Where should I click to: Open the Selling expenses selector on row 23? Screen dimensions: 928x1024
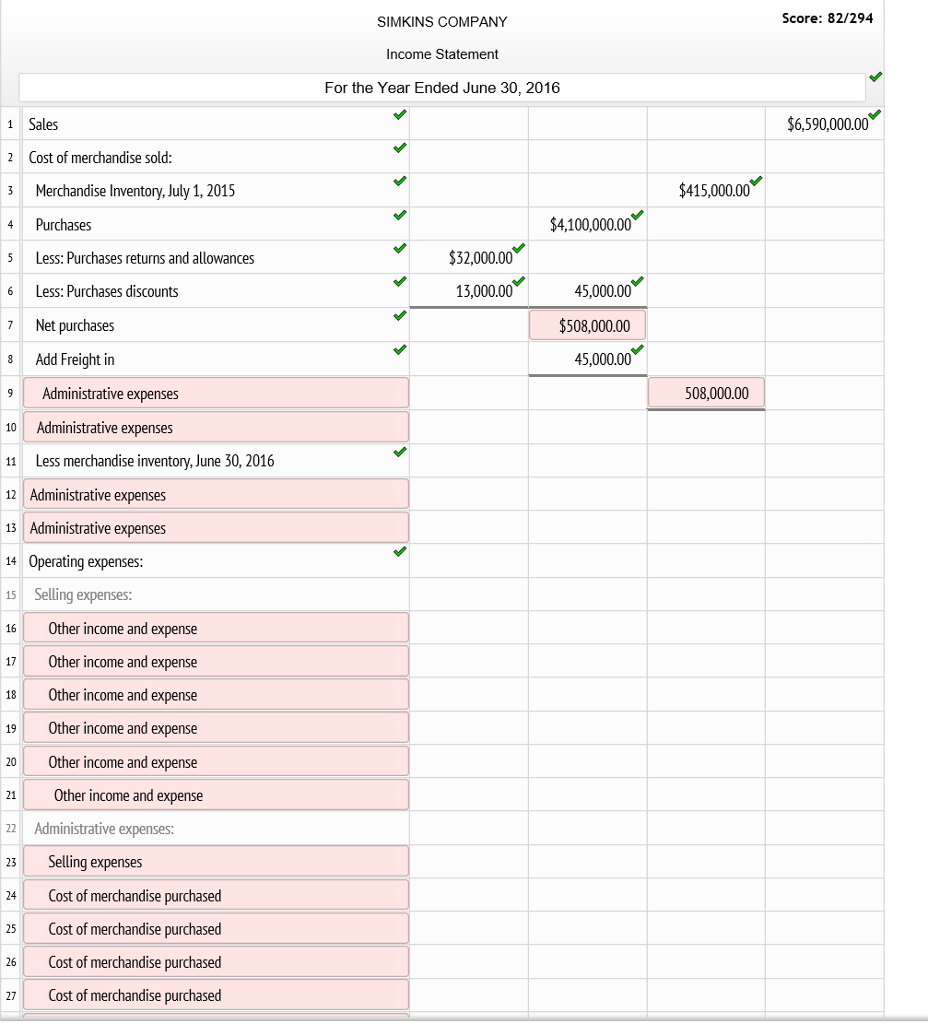click(216, 861)
